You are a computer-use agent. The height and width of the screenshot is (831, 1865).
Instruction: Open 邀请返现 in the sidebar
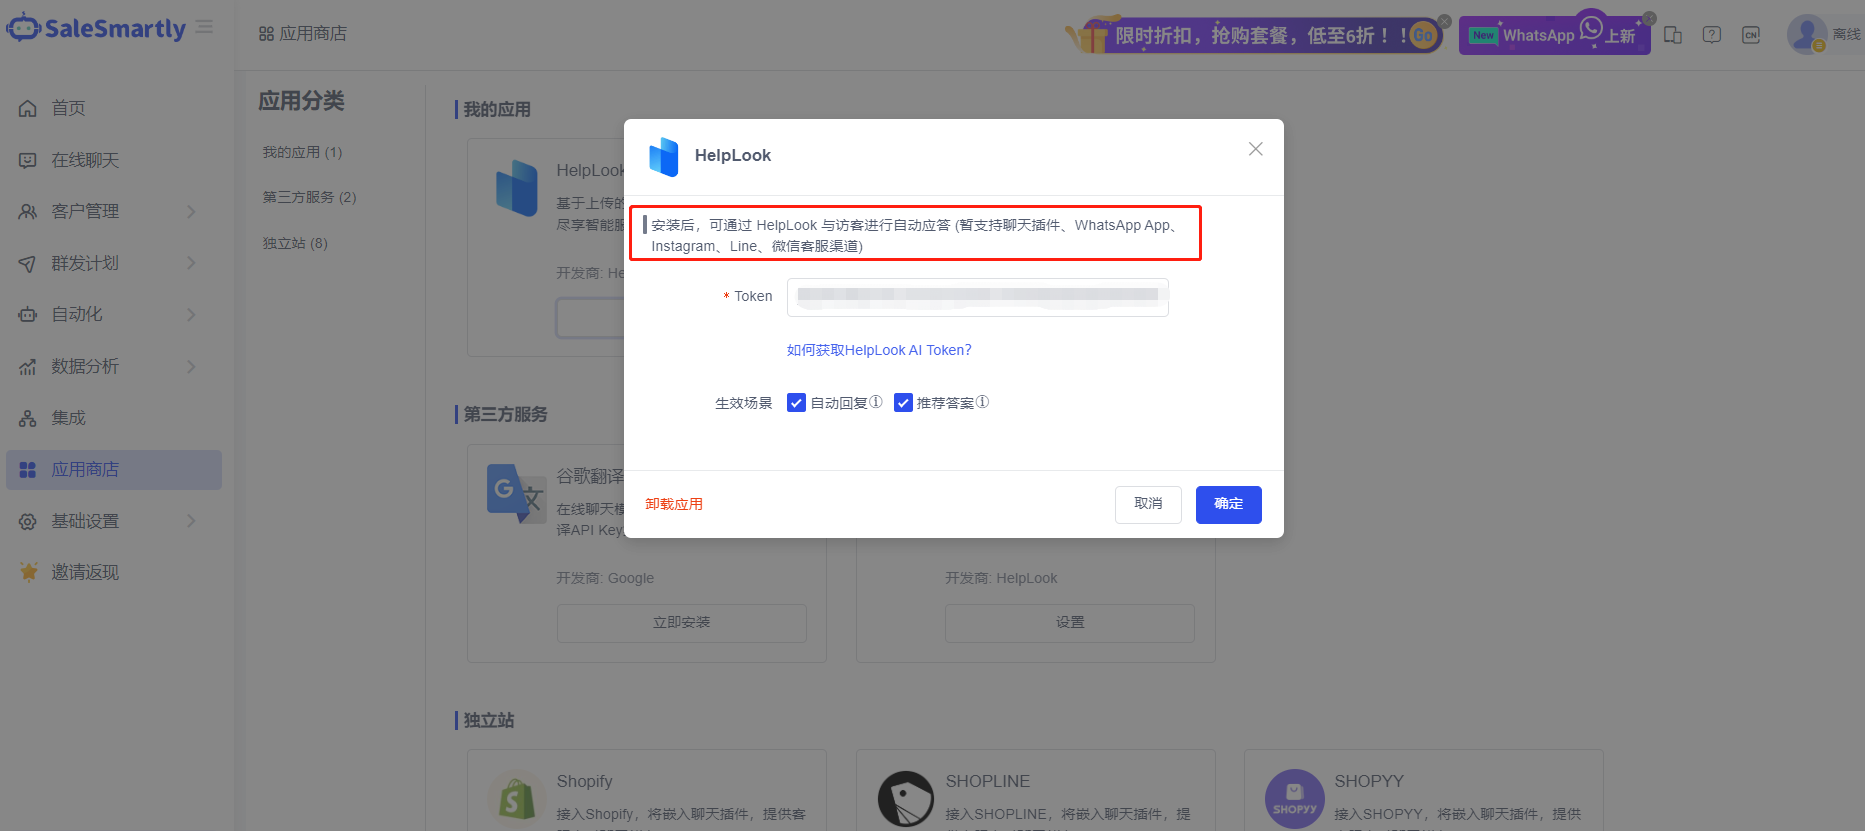[x=114, y=573]
